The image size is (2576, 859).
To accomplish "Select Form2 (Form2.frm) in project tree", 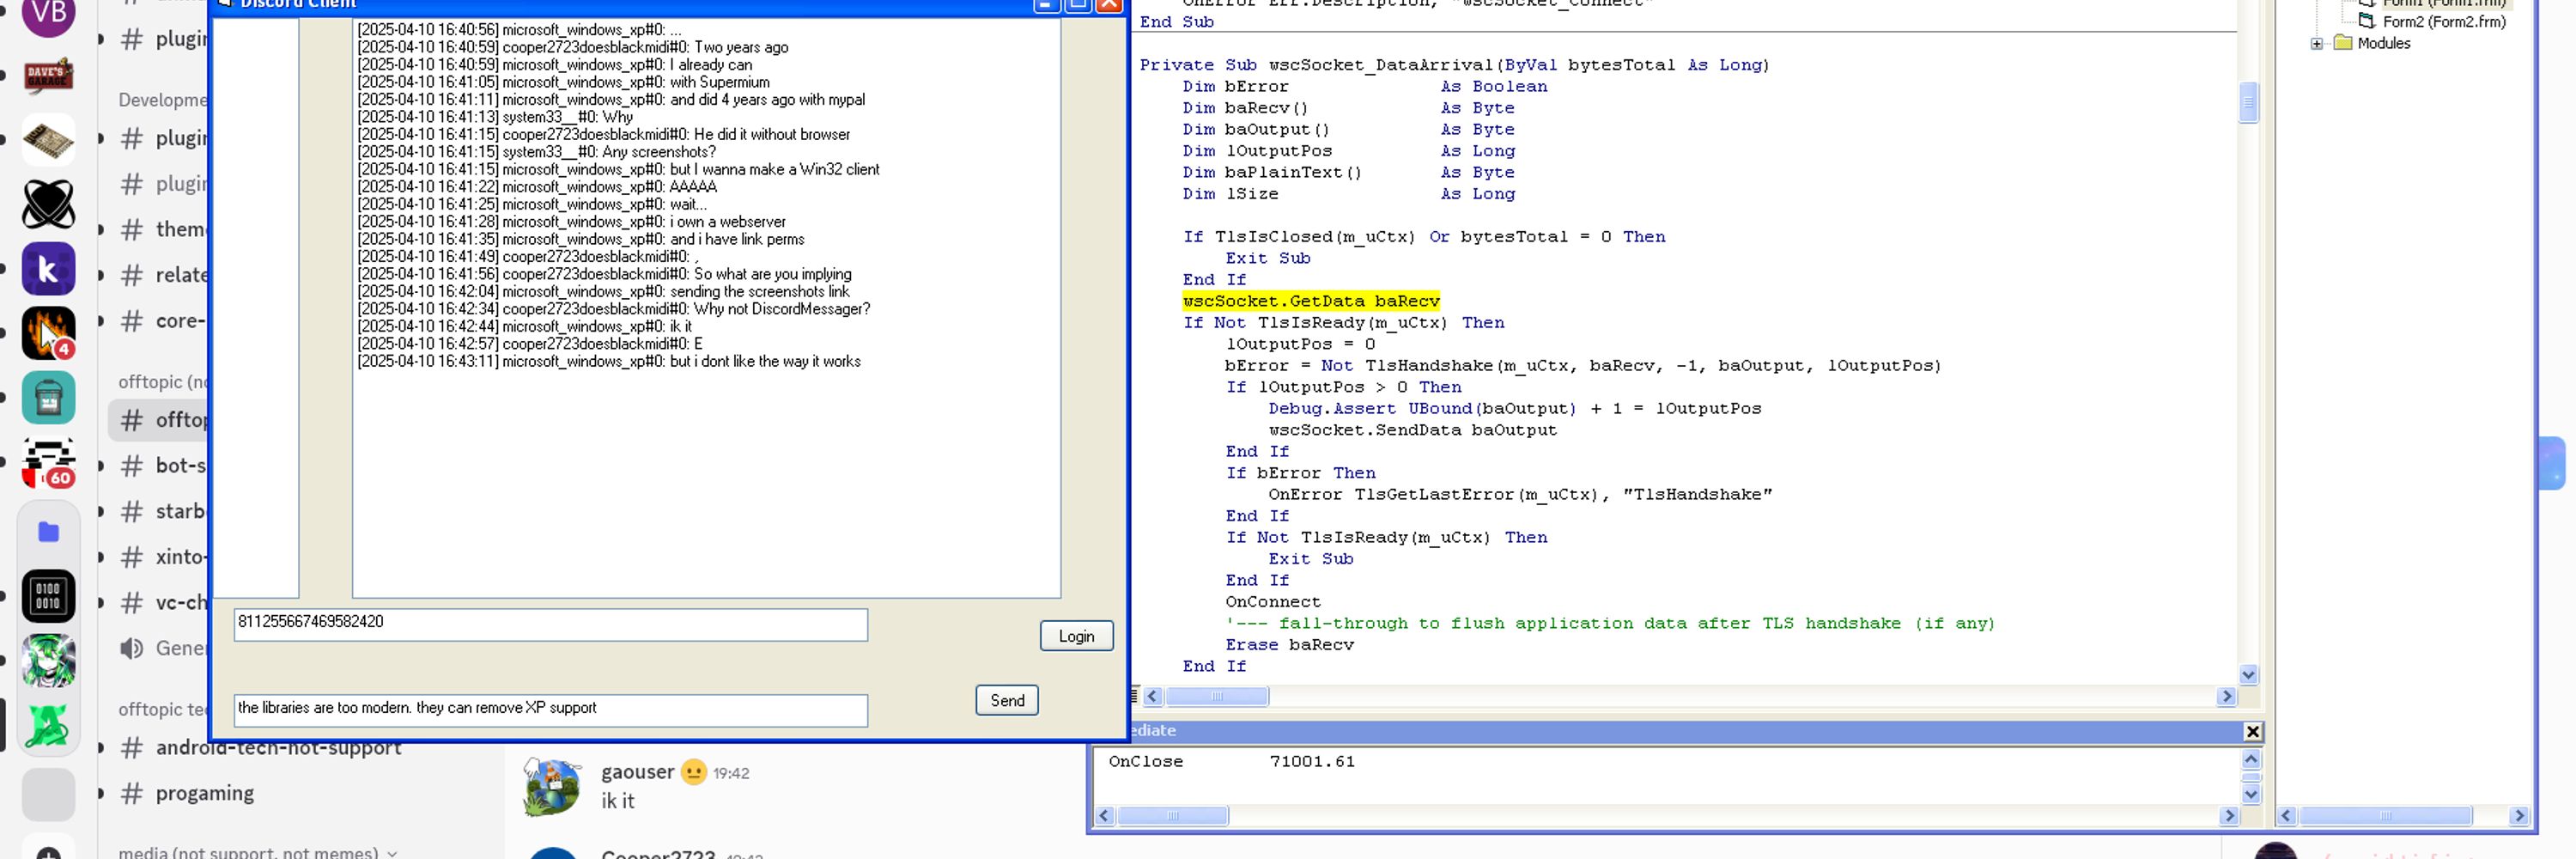I will tap(2443, 21).
